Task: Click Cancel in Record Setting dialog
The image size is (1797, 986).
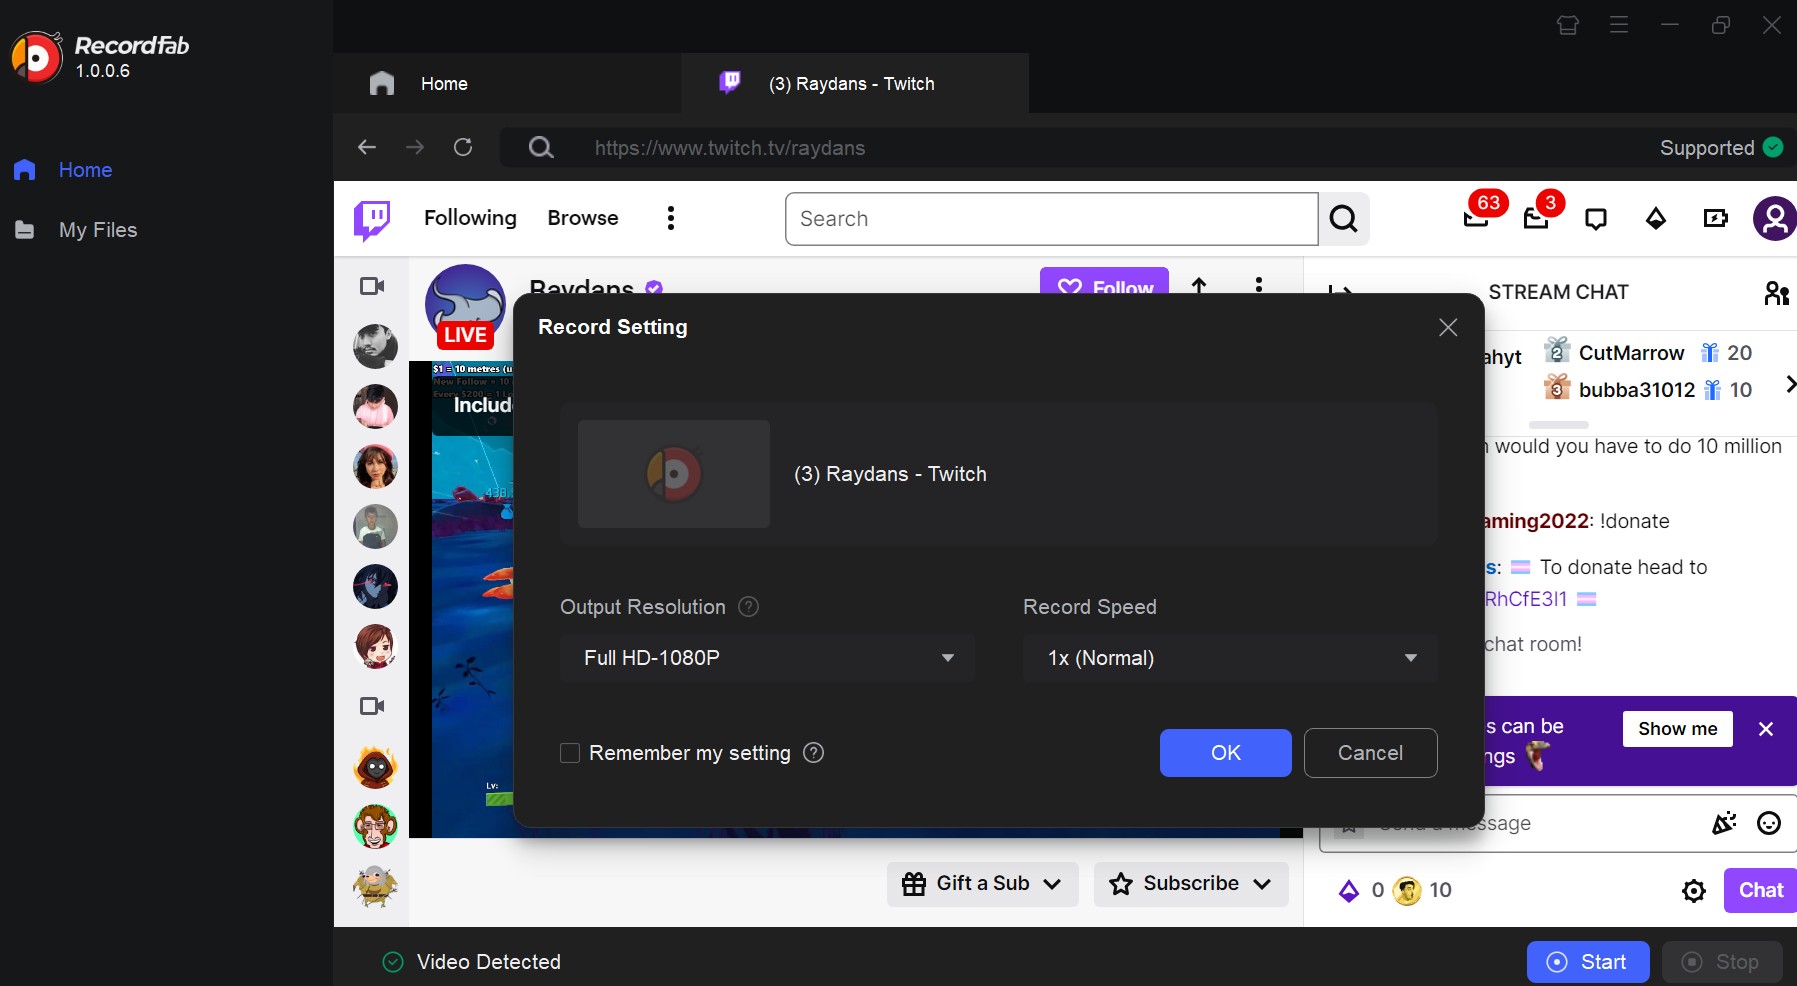Action: (x=1371, y=753)
